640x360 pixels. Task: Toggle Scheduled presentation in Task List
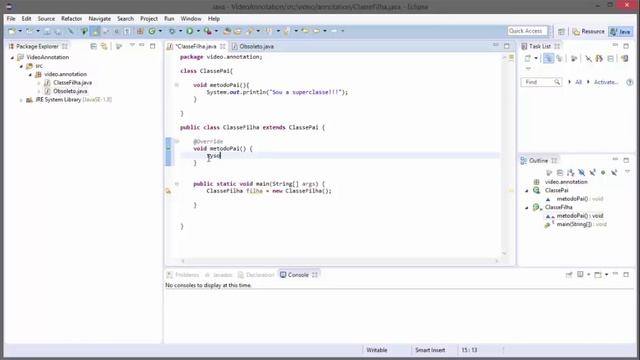tap(559, 59)
